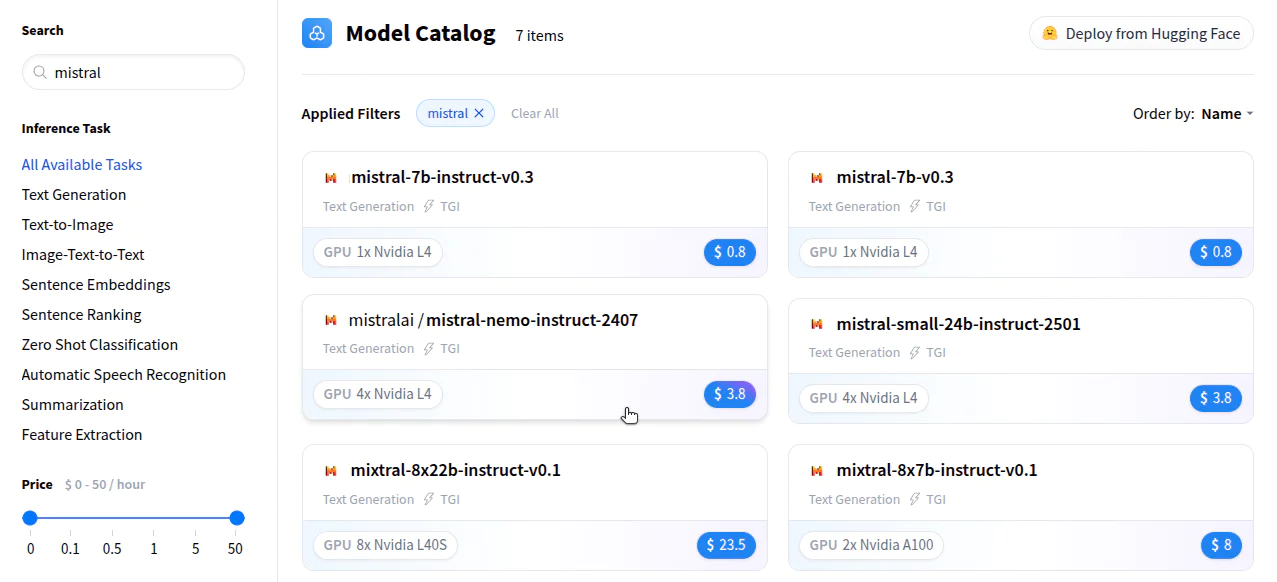The image size is (1277, 582).
Task: Select Summarization task filter
Action: pos(73,405)
